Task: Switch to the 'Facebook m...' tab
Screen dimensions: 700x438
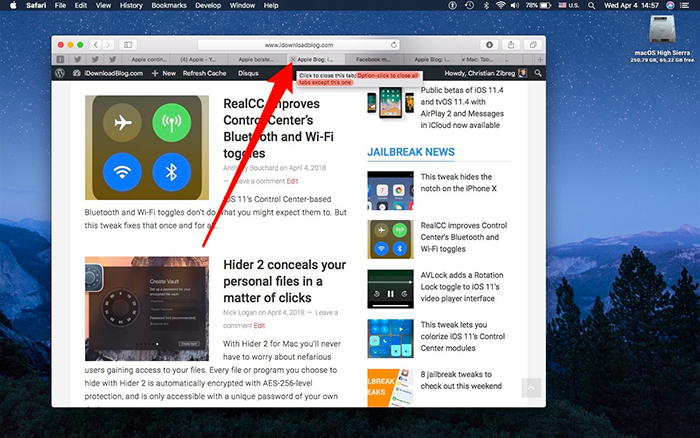Action: coord(374,59)
